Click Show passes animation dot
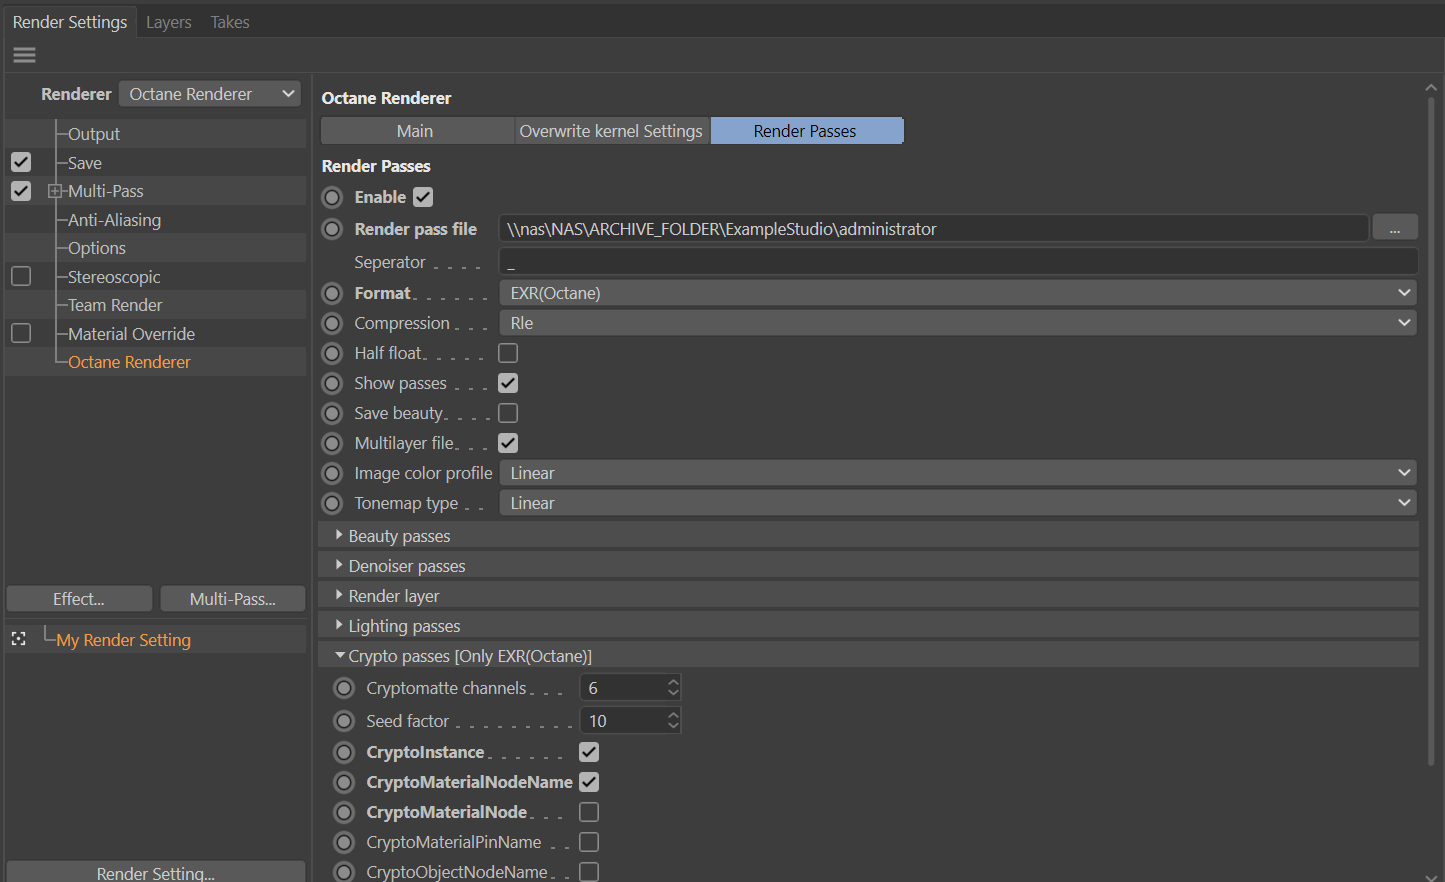This screenshot has height=882, width=1445. [333, 383]
